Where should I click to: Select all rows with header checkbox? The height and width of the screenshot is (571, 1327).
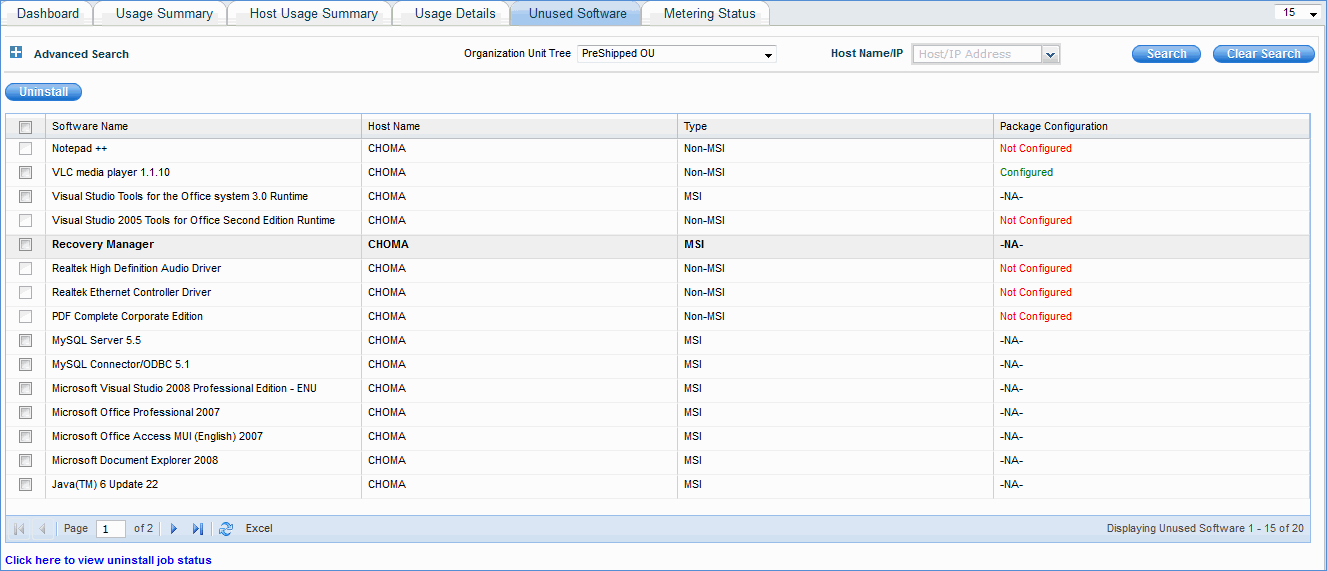tap(26, 127)
